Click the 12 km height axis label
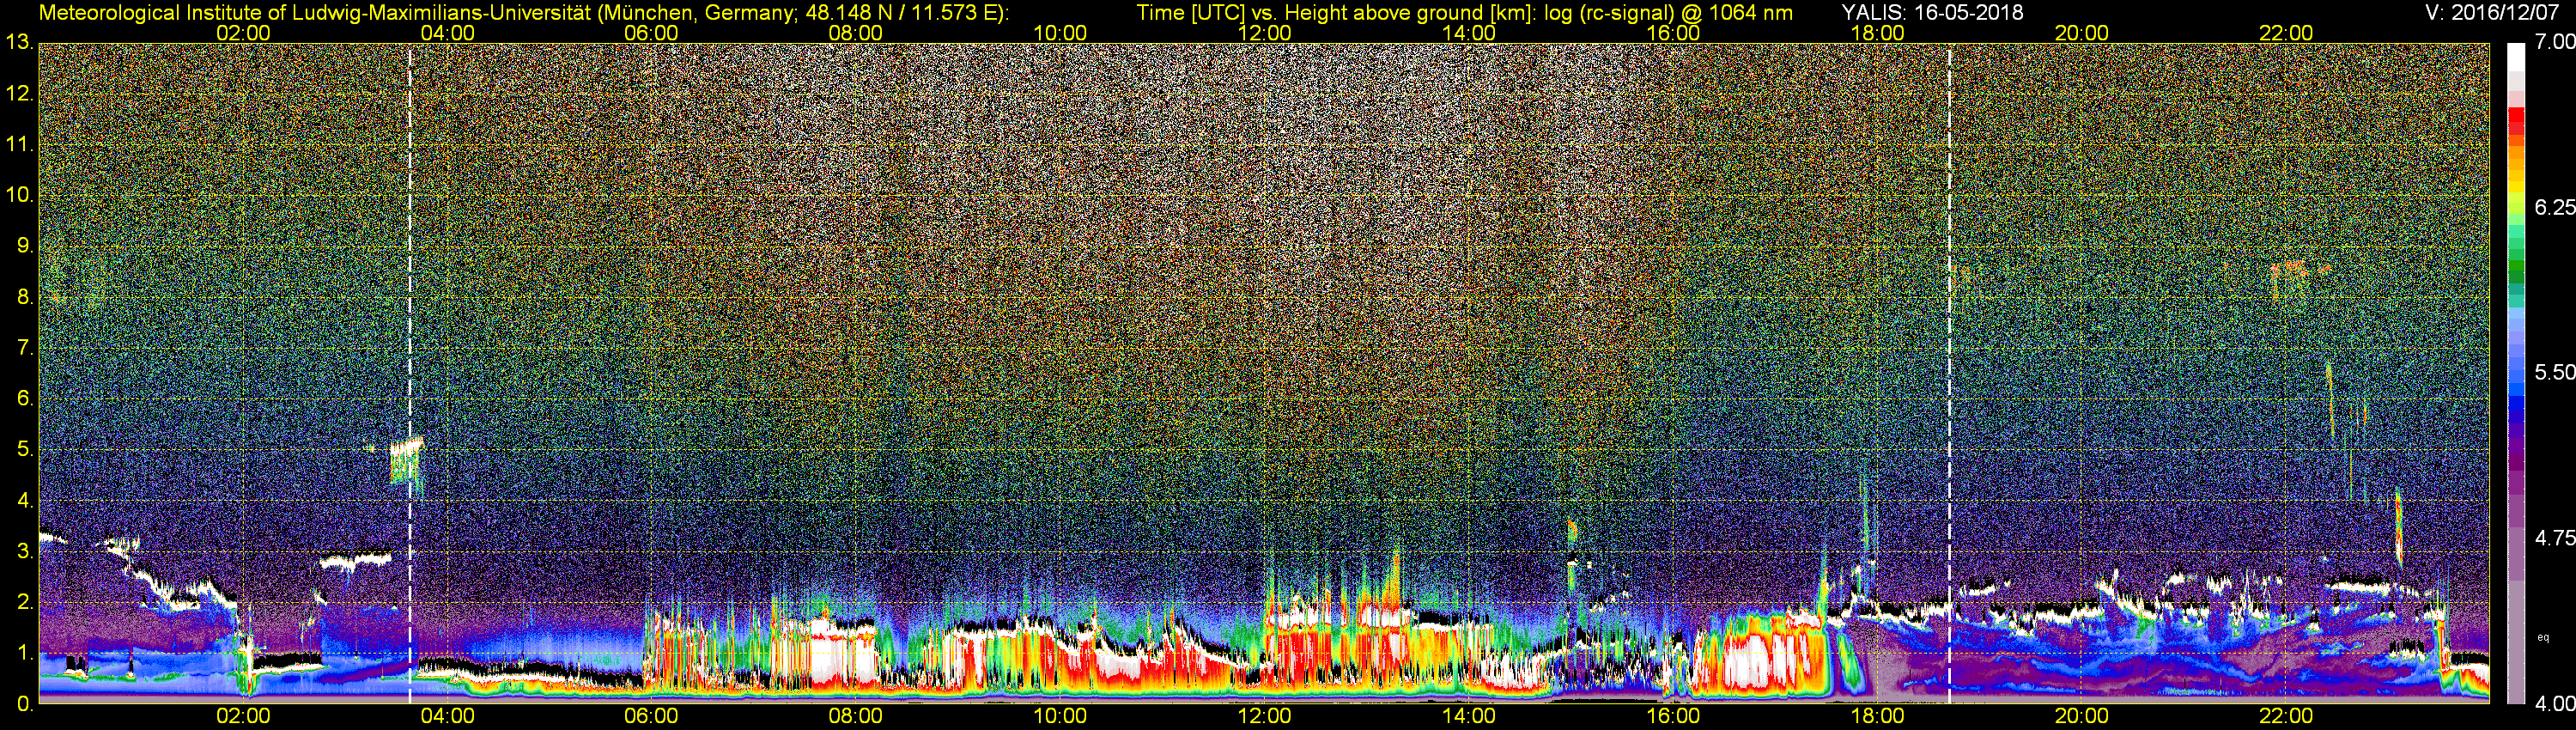The height and width of the screenshot is (730, 2576). pos(18,93)
